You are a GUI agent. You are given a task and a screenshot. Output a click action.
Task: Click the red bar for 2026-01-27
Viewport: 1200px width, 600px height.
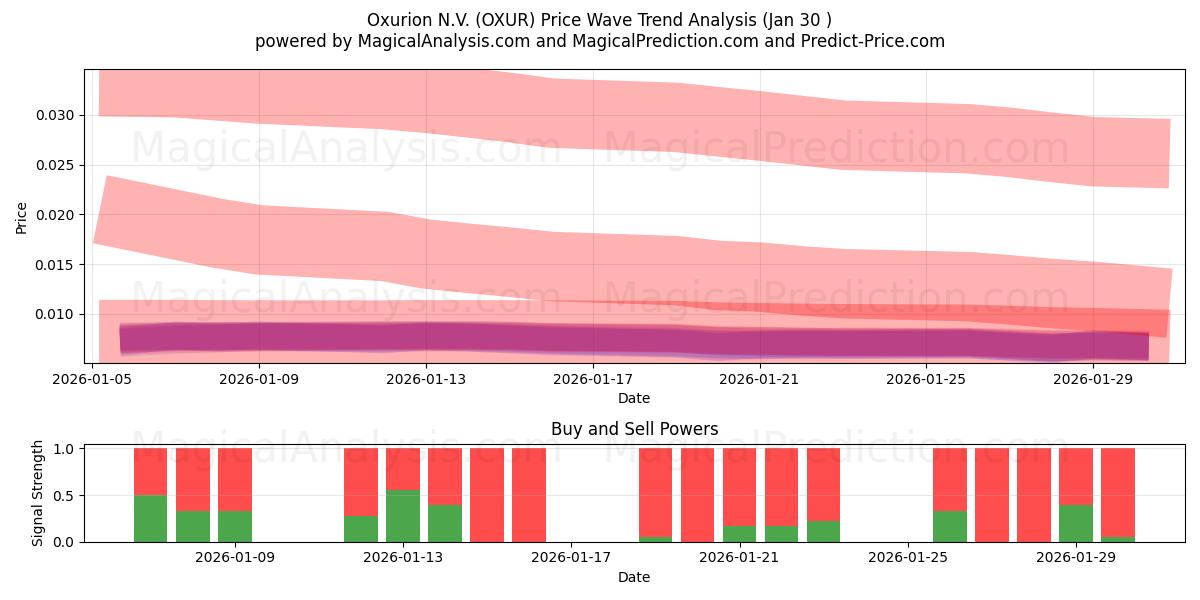coord(992,495)
